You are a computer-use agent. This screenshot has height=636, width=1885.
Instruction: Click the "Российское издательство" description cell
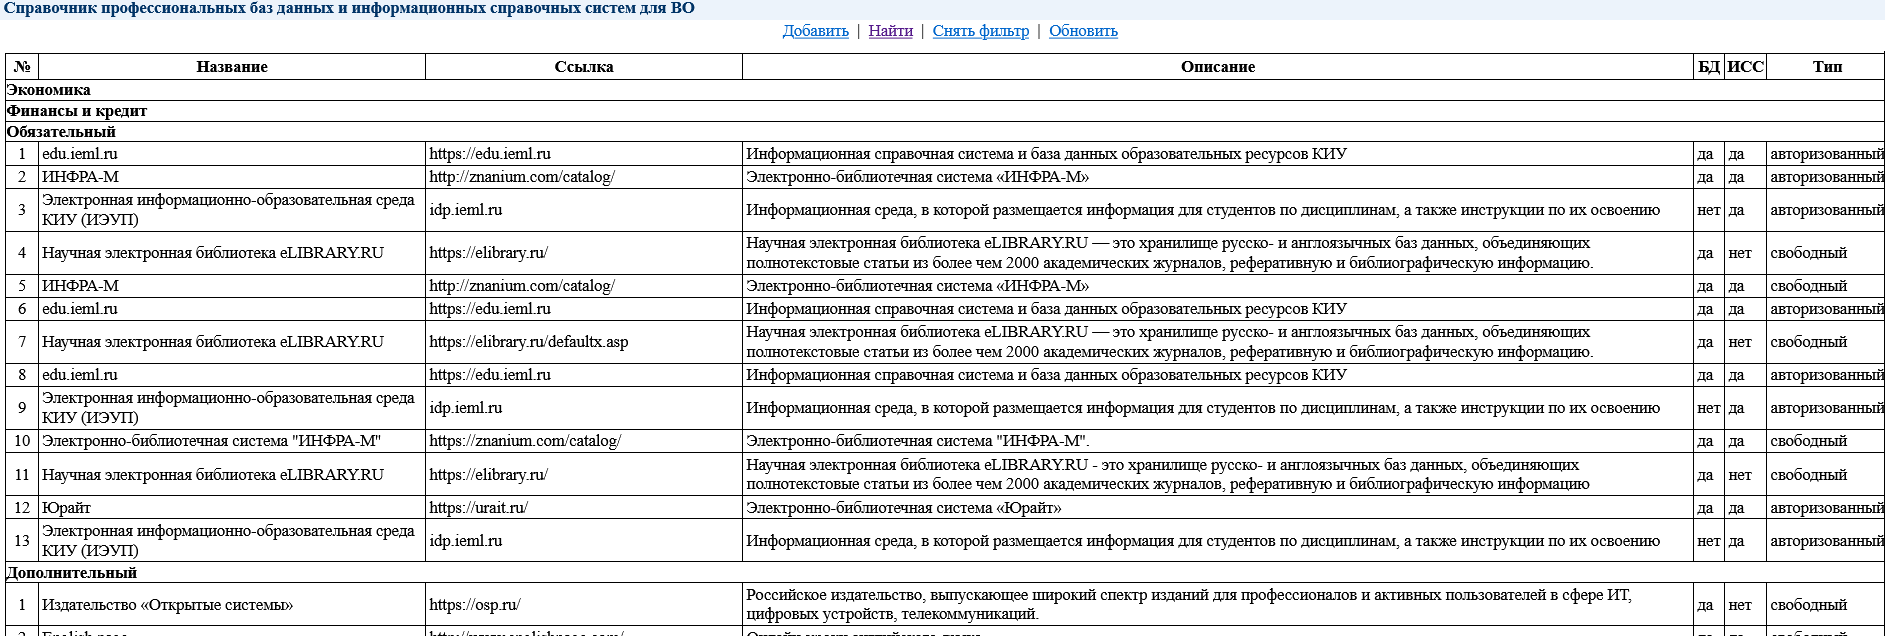[1218, 605]
